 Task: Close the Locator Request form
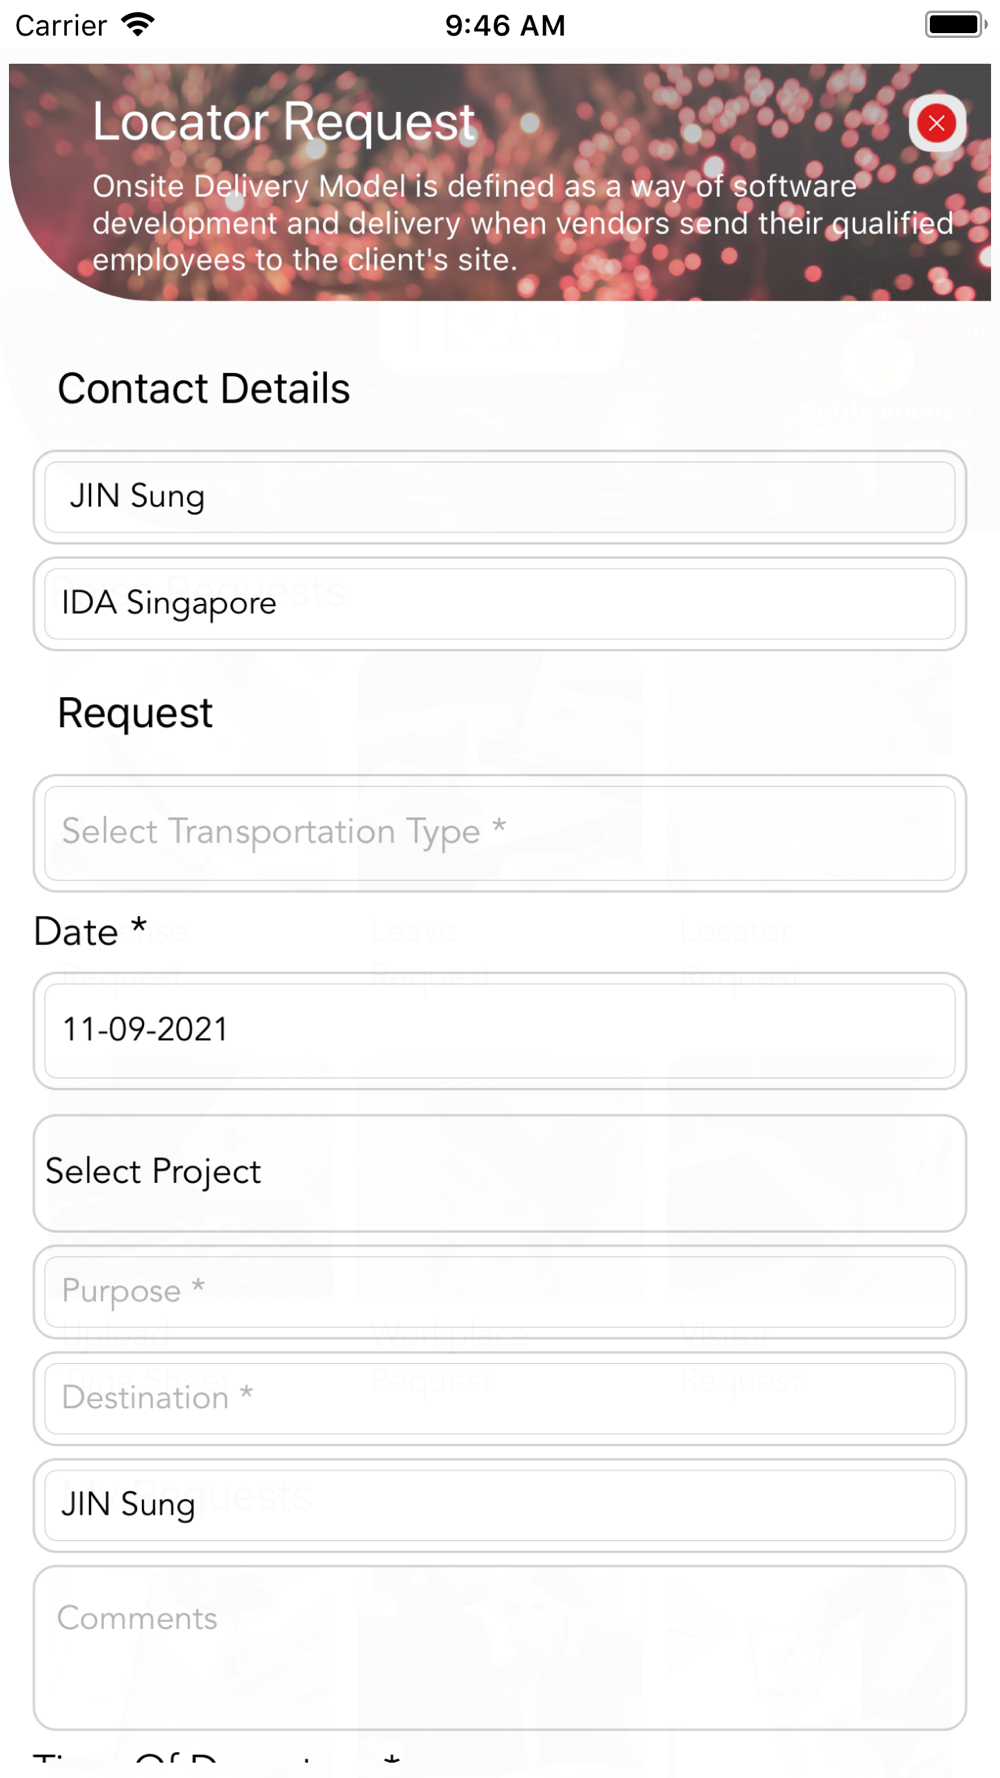pyautogui.click(x=937, y=123)
